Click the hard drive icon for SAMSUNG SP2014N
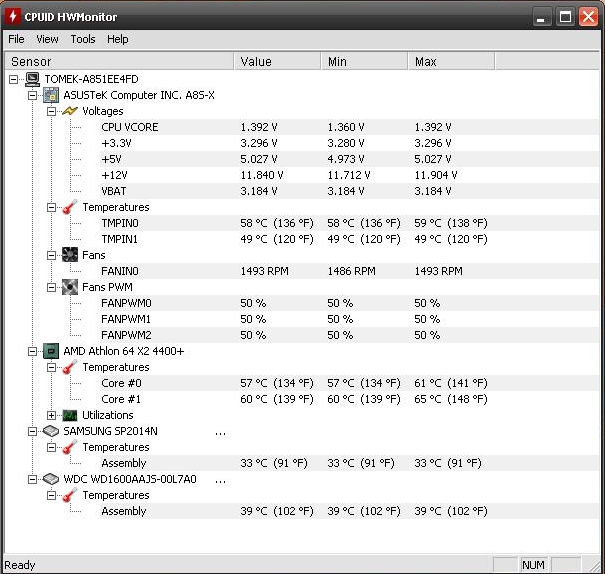Image resolution: width=605 pixels, height=574 pixels. tap(51, 431)
